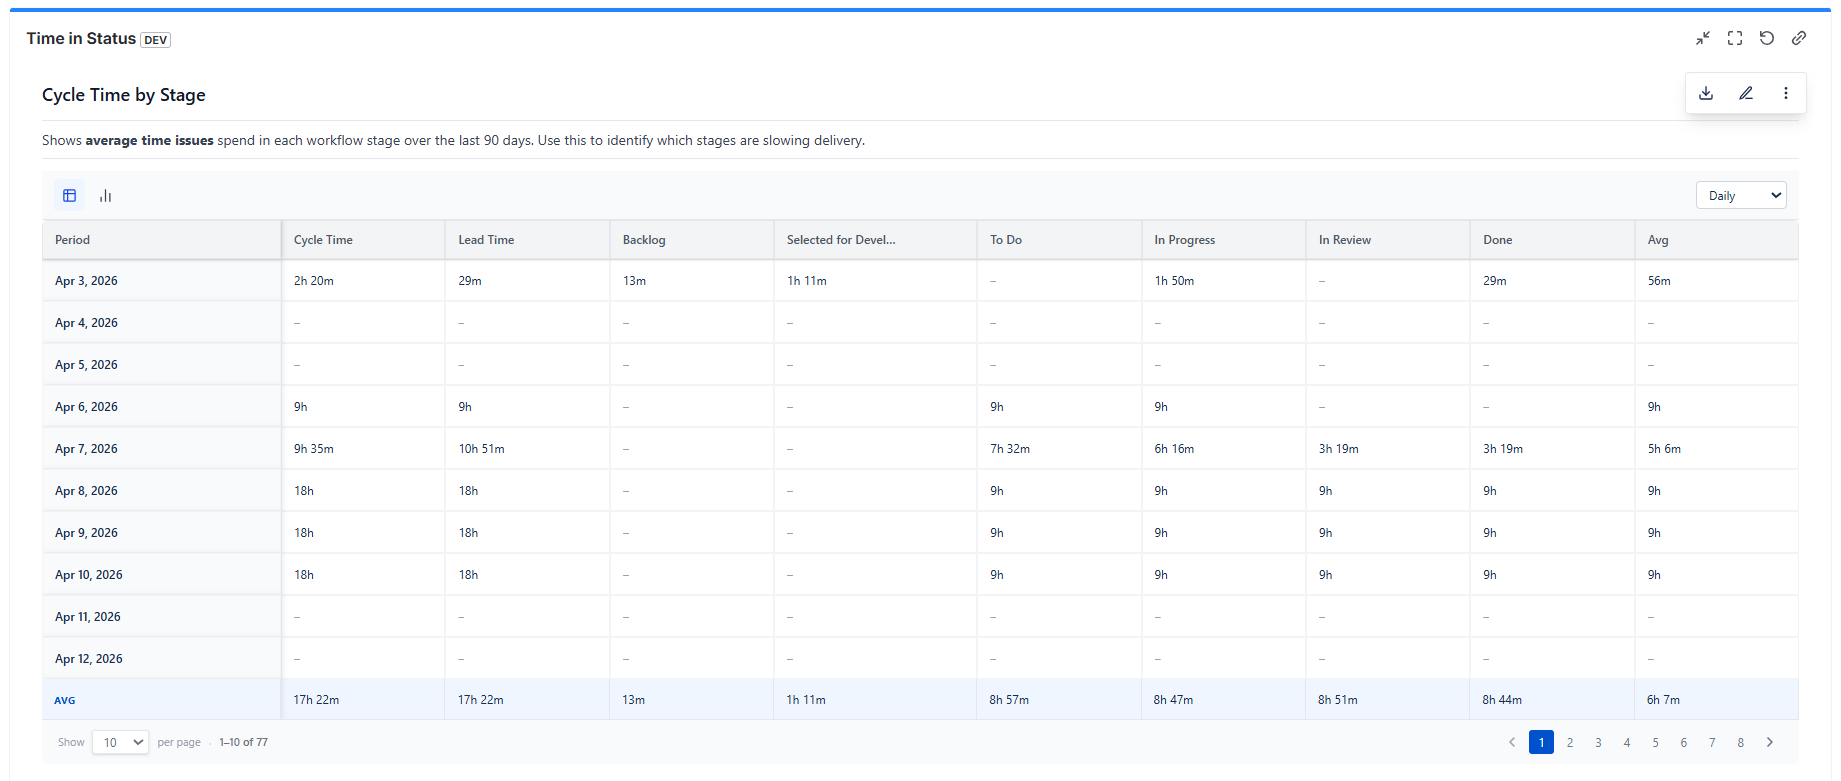Go to page 3

(x=1598, y=742)
